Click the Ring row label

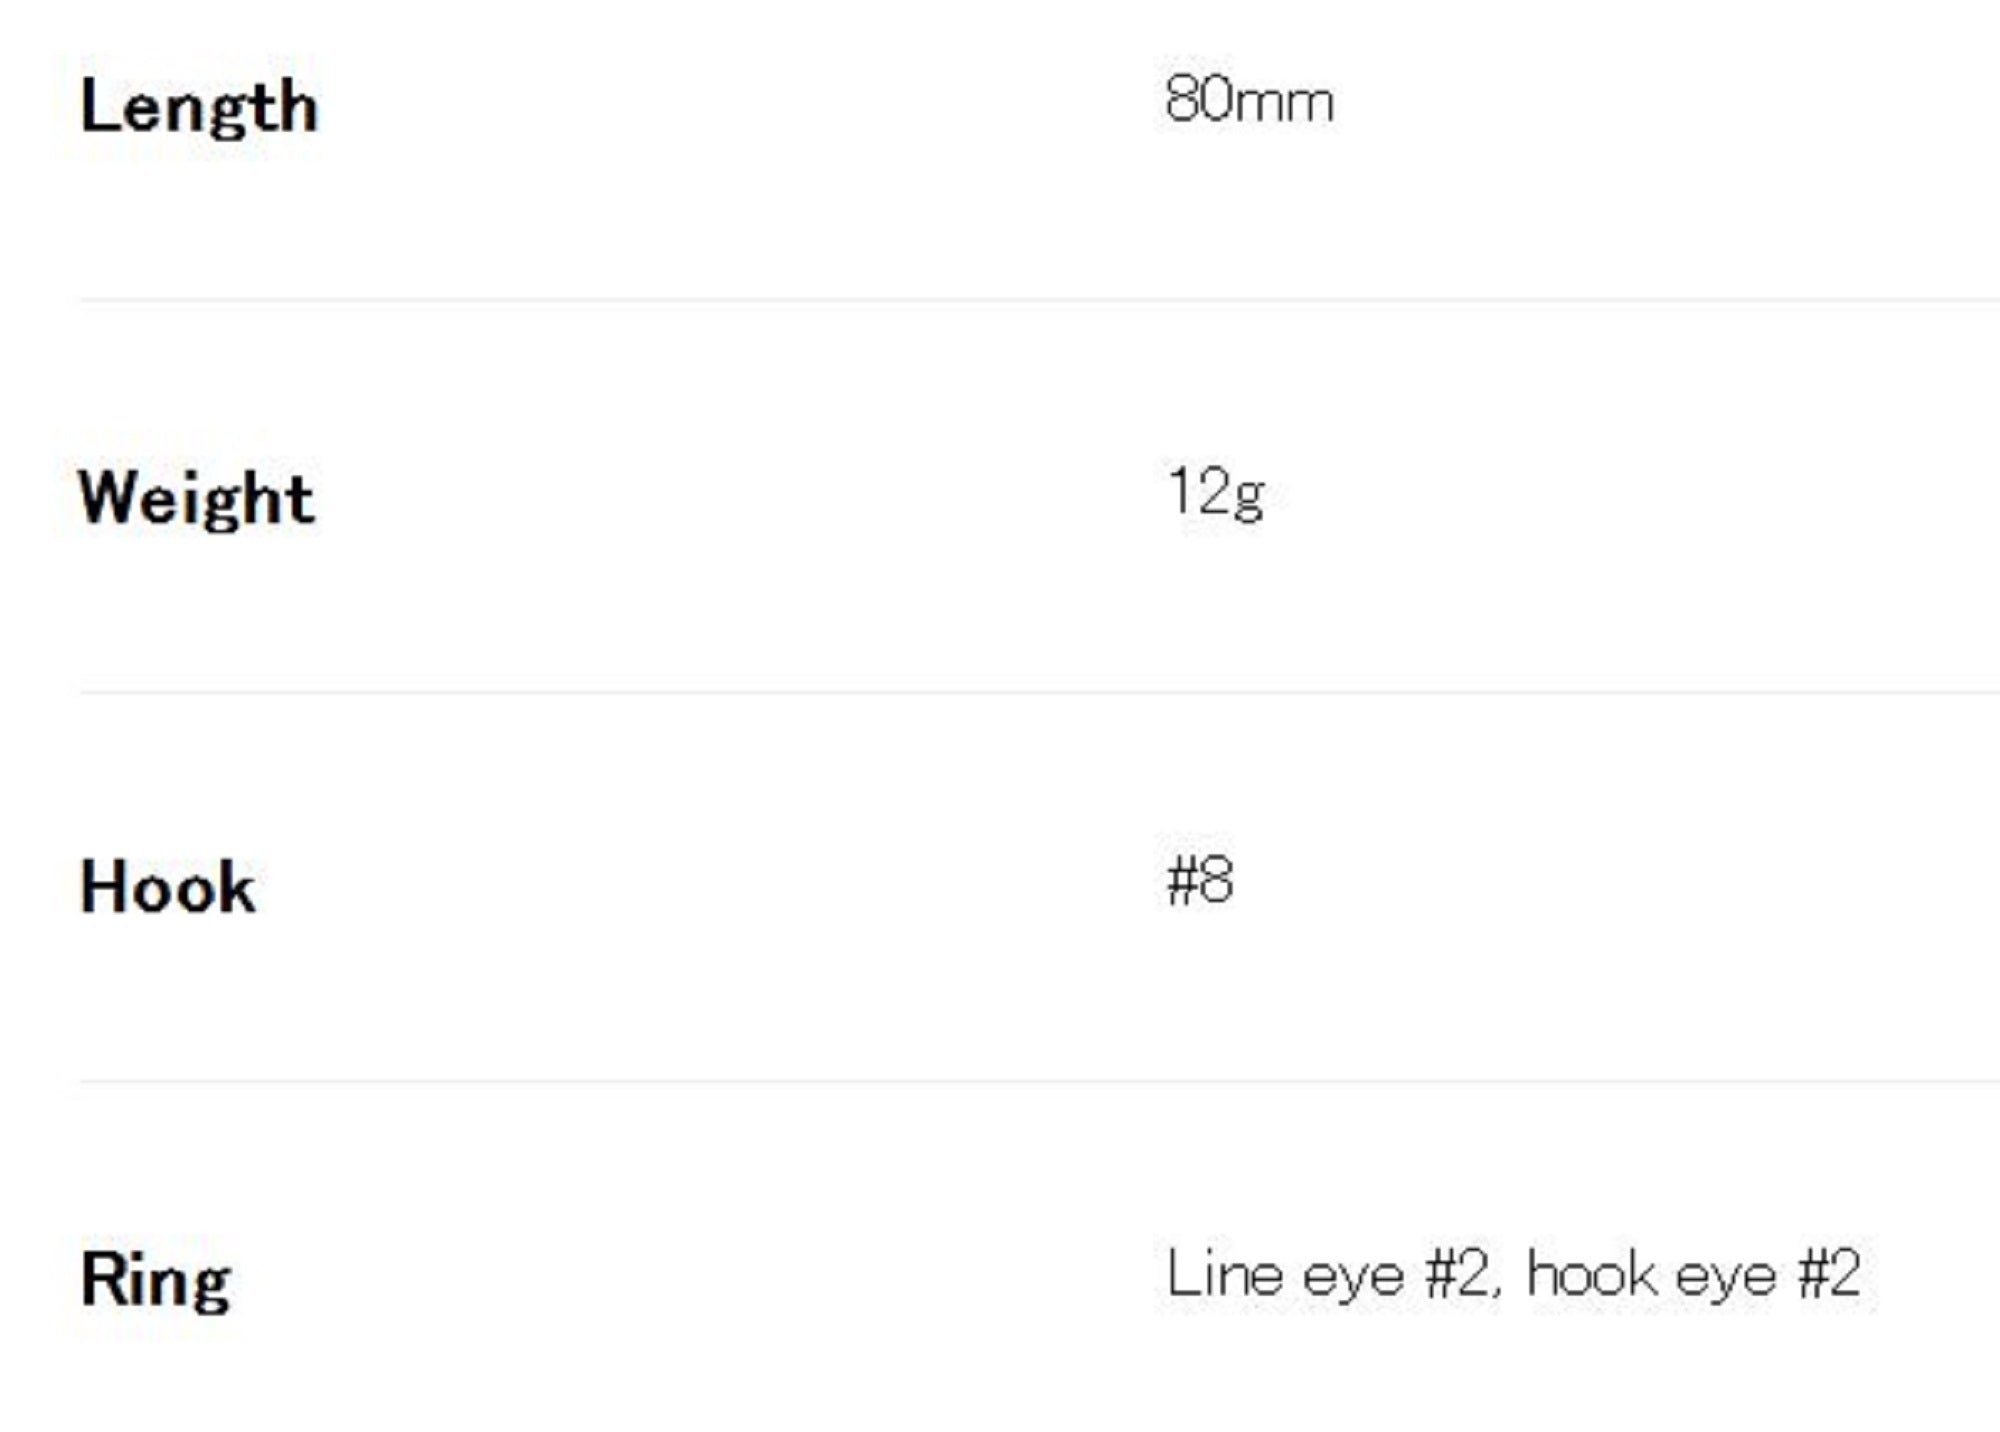tap(156, 1279)
